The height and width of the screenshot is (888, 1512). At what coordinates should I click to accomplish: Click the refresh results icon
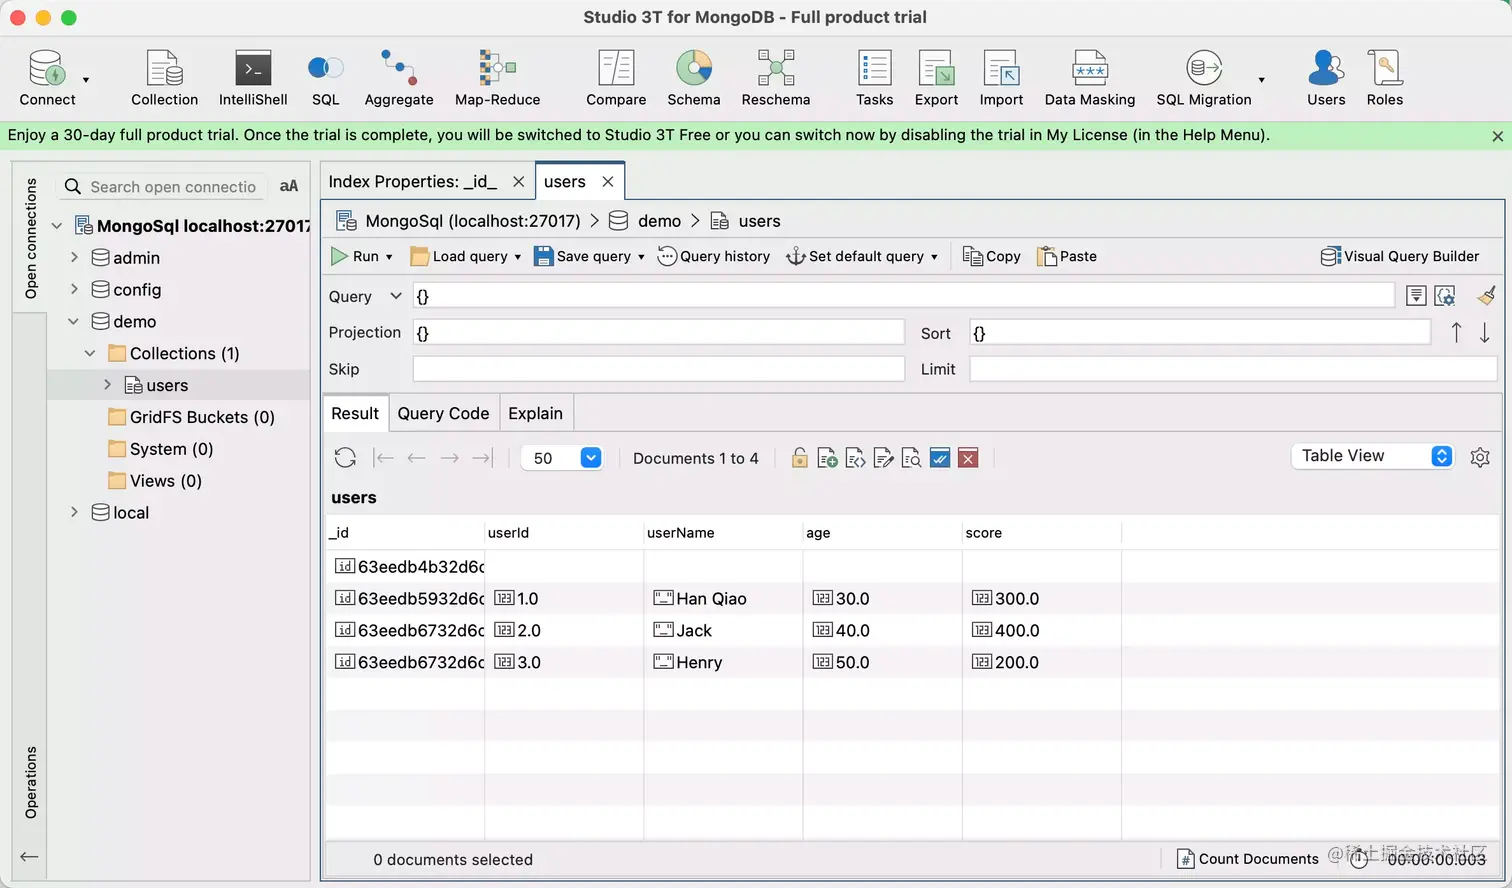tap(345, 458)
